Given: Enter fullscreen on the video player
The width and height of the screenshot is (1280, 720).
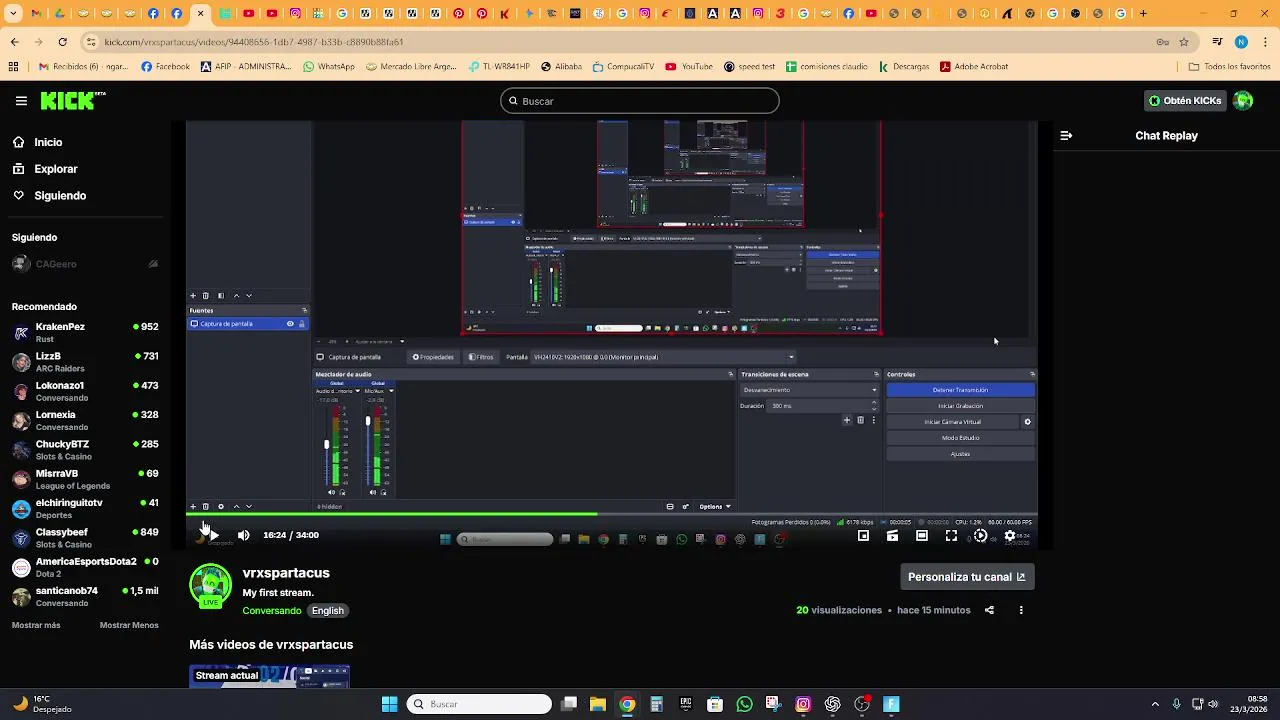Looking at the screenshot, I should coord(951,536).
